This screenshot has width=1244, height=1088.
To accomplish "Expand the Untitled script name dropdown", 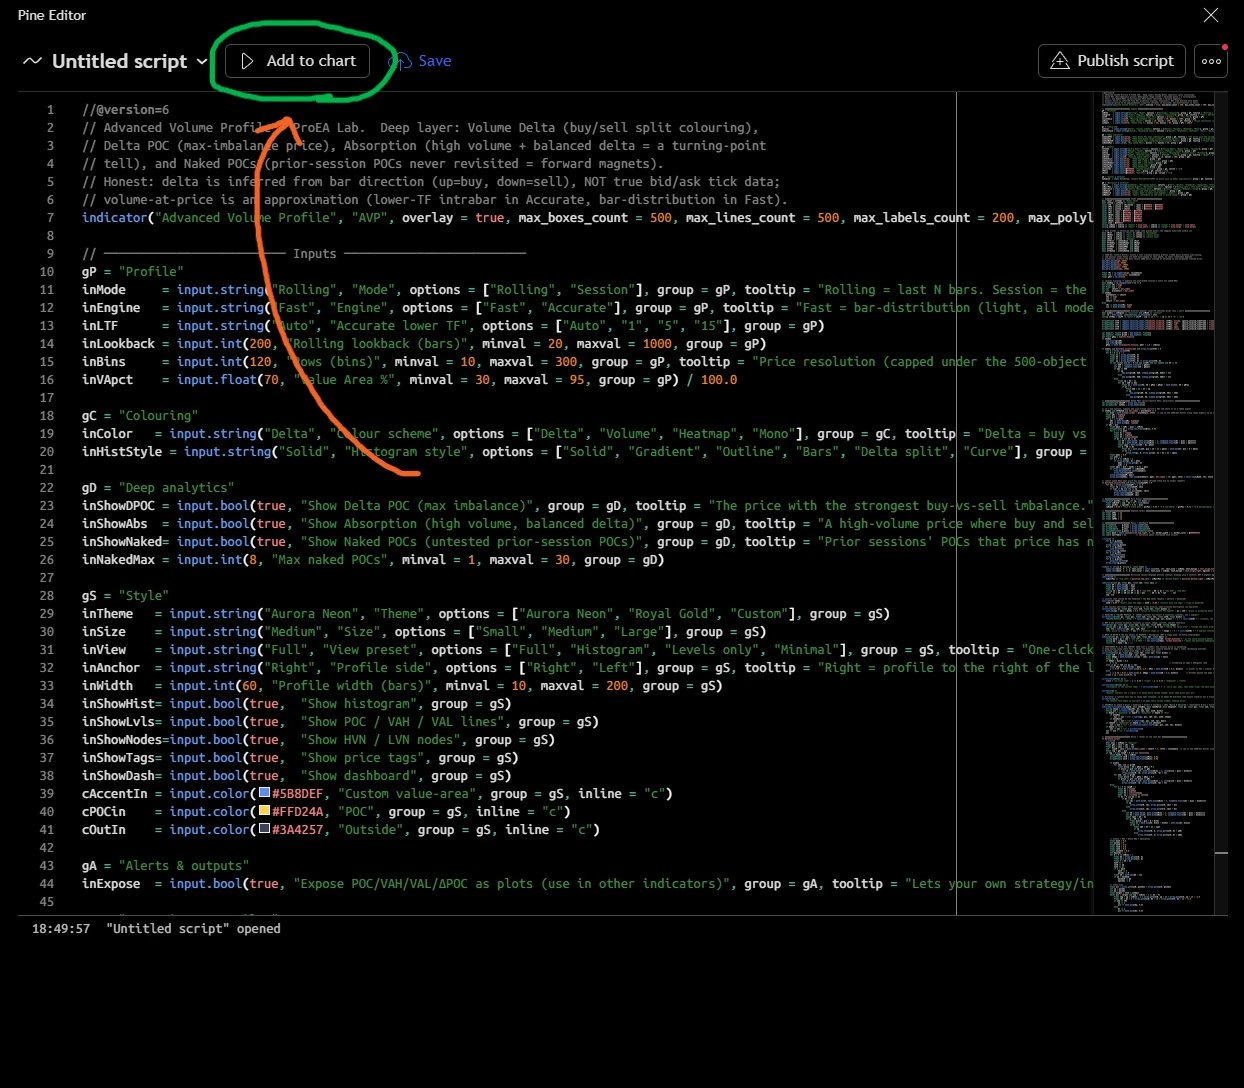I will tap(202, 61).
